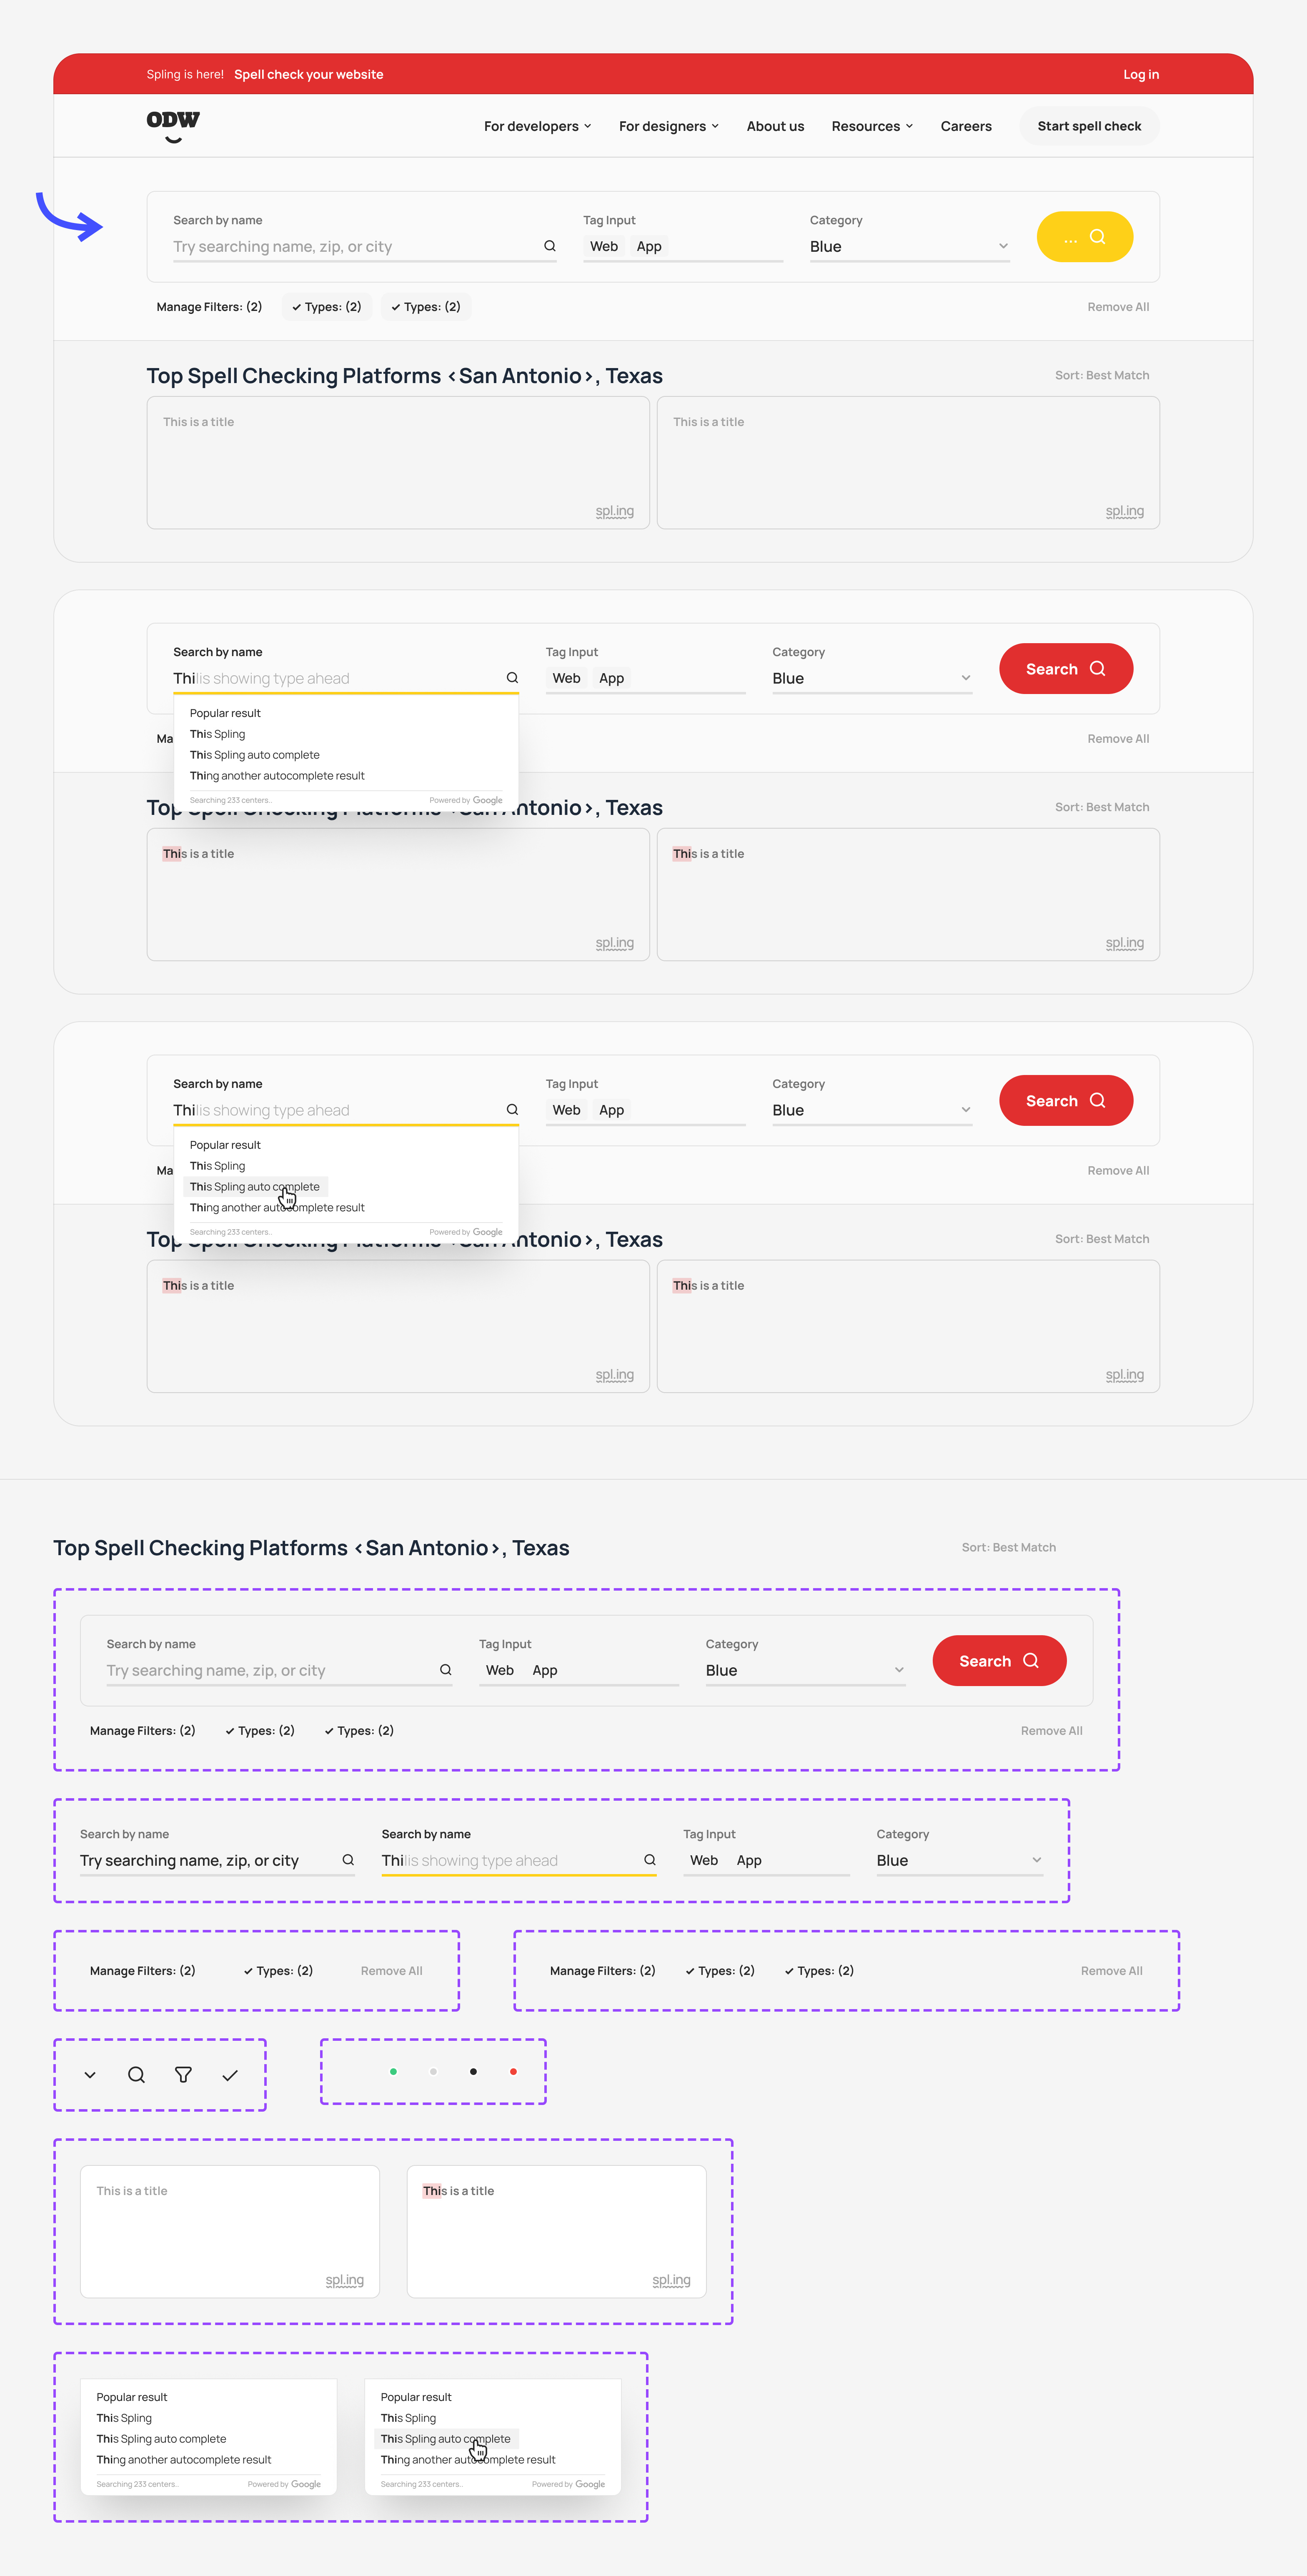The width and height of the screenshot is (1307, 2576).
Task: Click card with highlighted 'Thi' title in cards component
Action: point(556,2232)
